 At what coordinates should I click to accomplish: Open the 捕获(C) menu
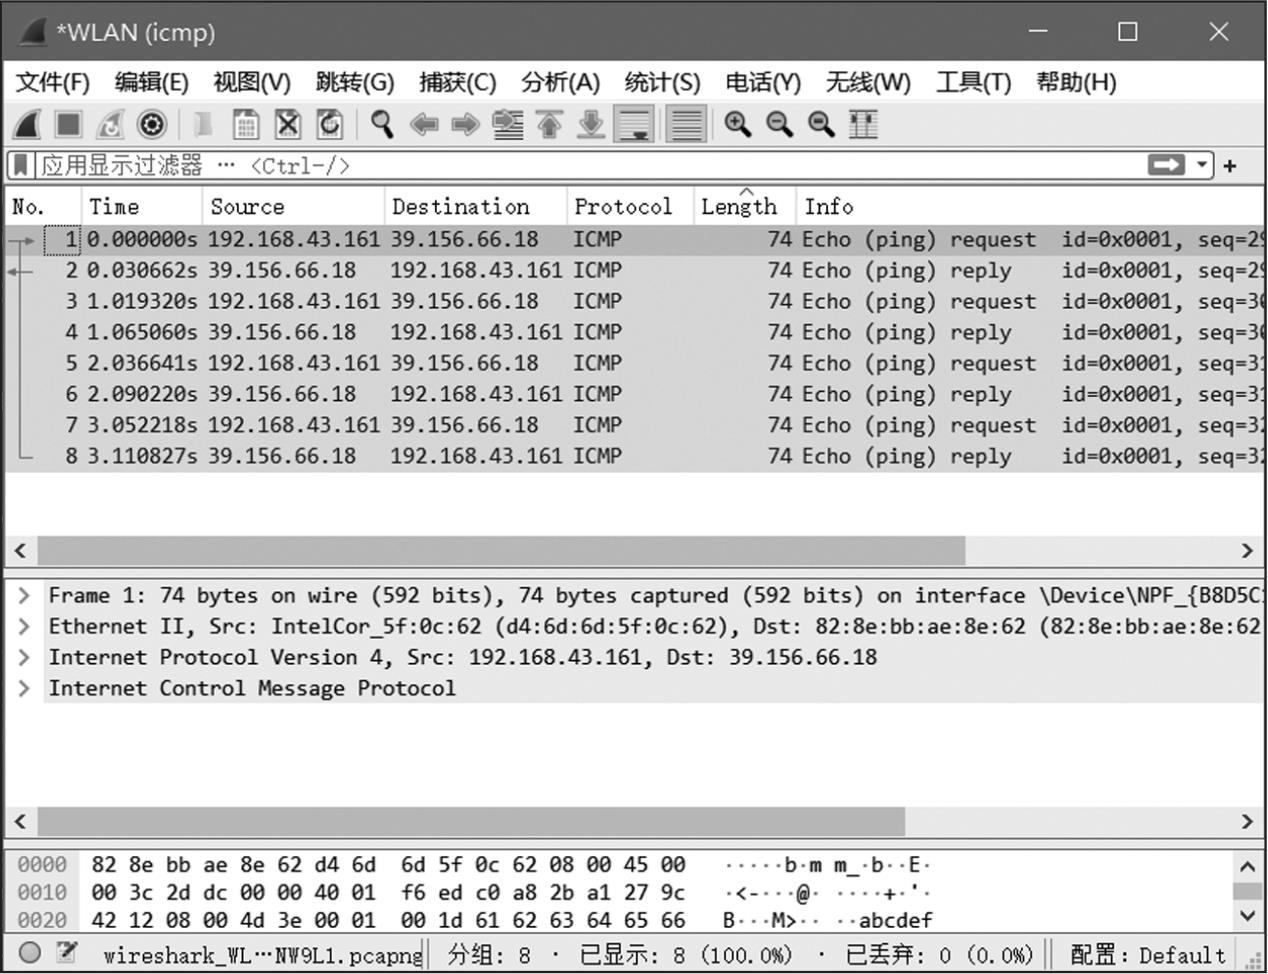coord(457,82)
